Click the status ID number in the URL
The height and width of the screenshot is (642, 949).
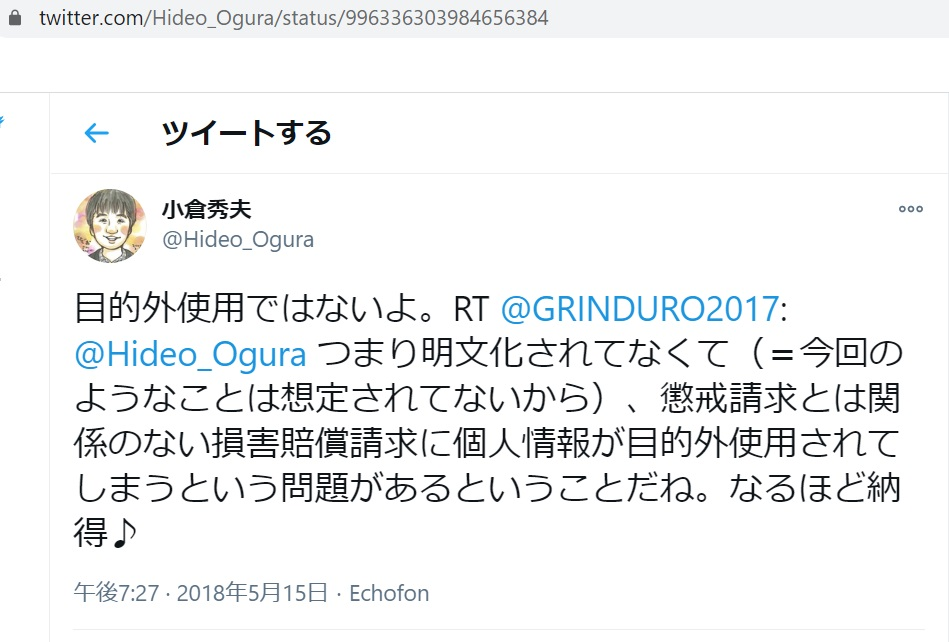(x=447, y=18)
